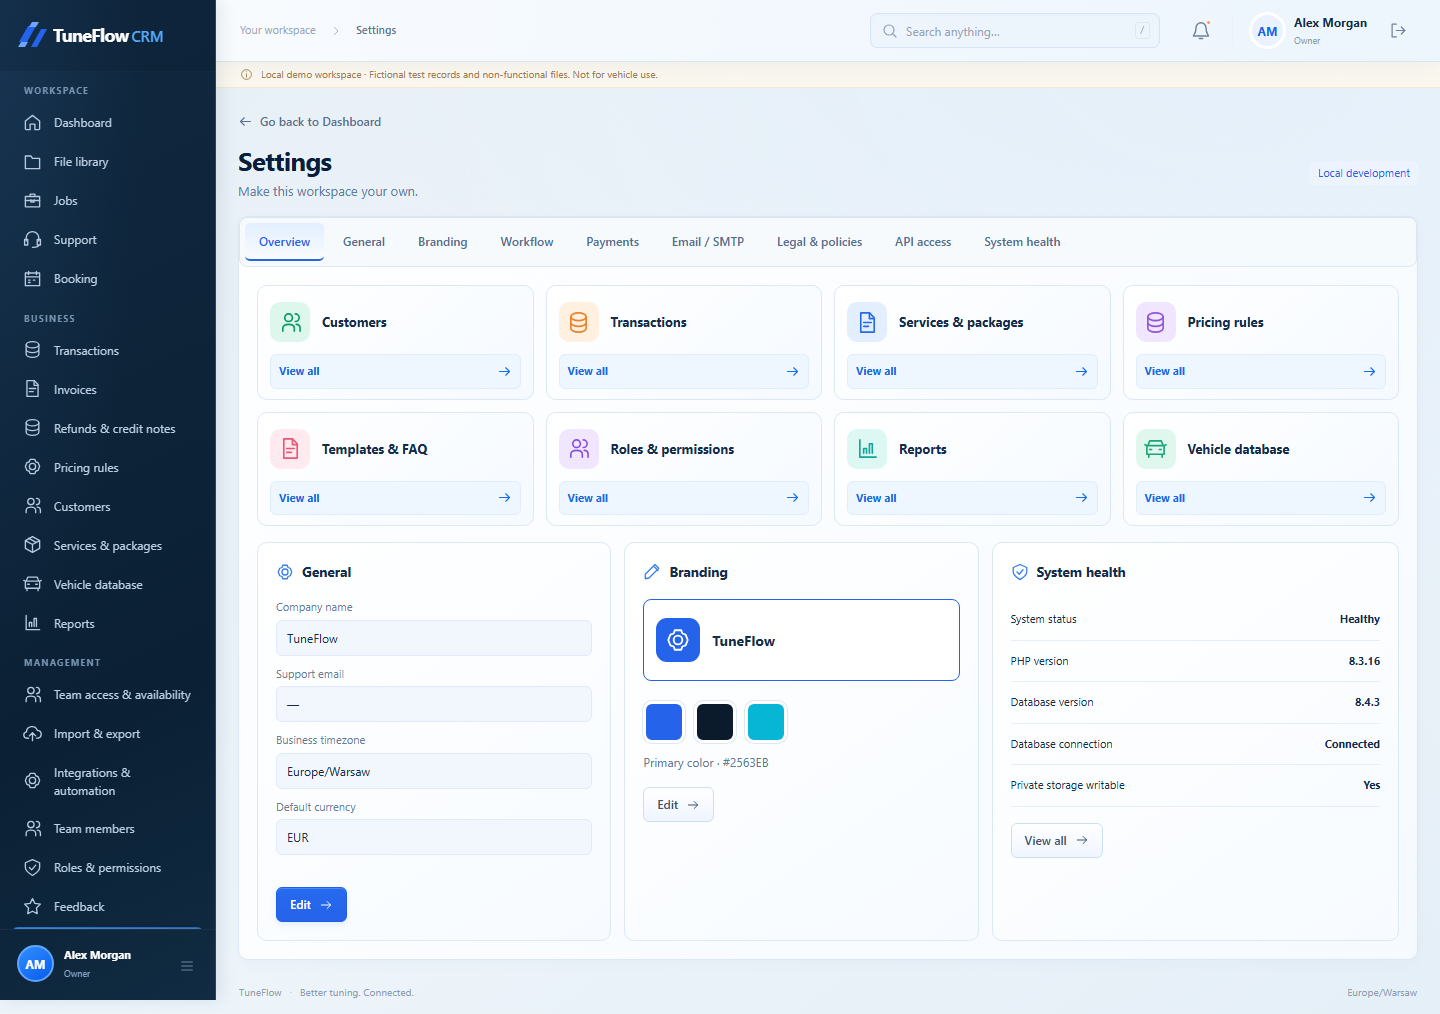Screen dimensions: 1440x1014
Task: Click the AM avatar in top header
Action: [1267, 31]
